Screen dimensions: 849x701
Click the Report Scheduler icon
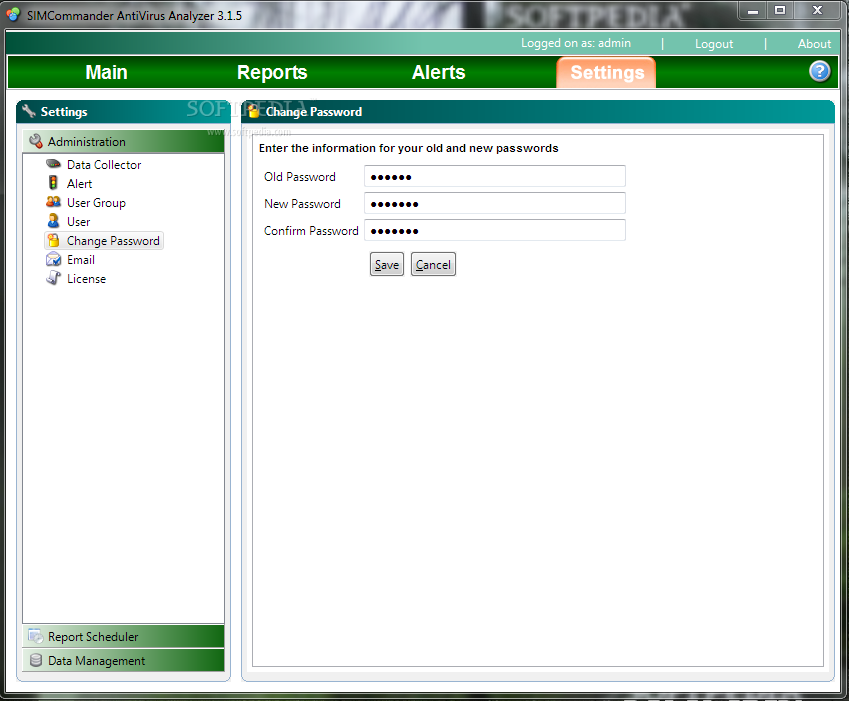click(36, 637)
